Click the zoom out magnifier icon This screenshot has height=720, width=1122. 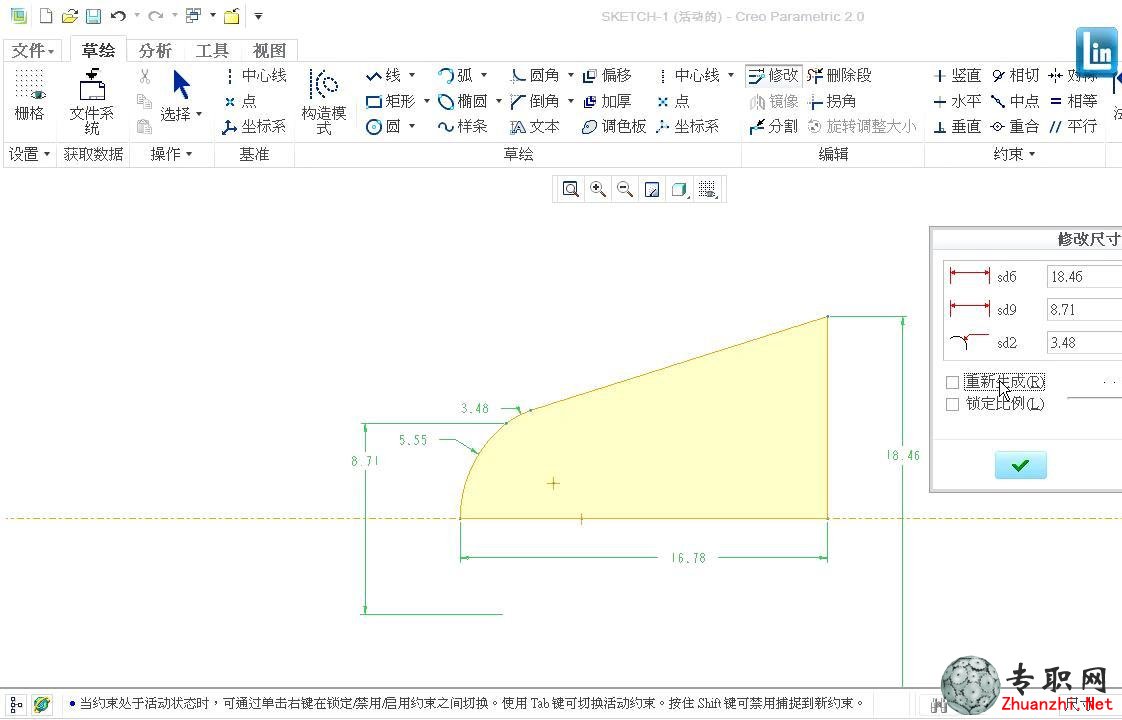tap(625, 189)
